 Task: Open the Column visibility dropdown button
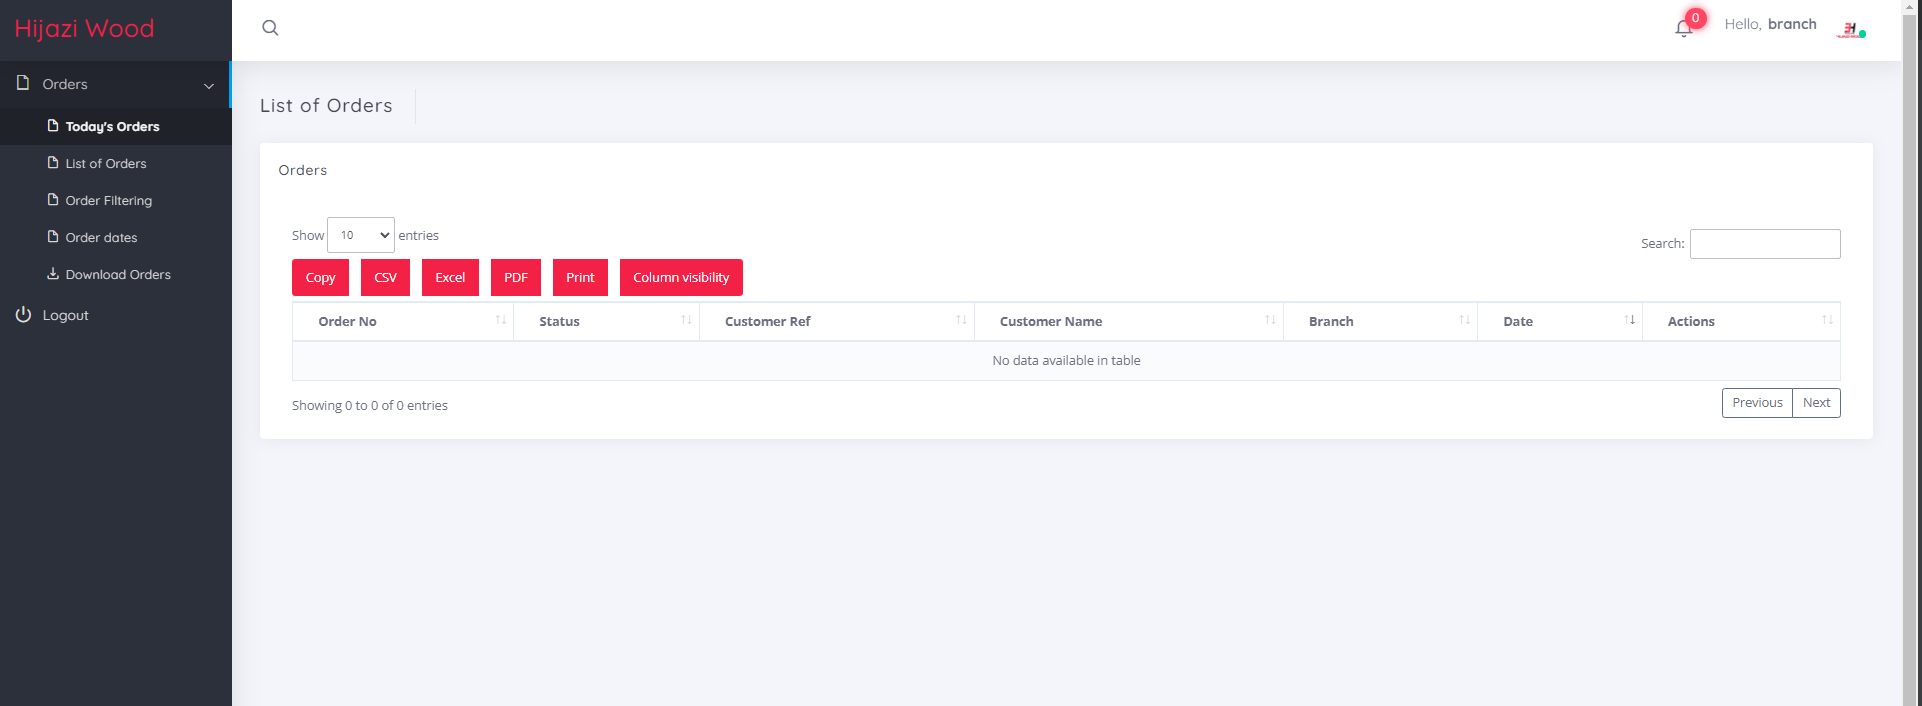click(x=681, y=278)
